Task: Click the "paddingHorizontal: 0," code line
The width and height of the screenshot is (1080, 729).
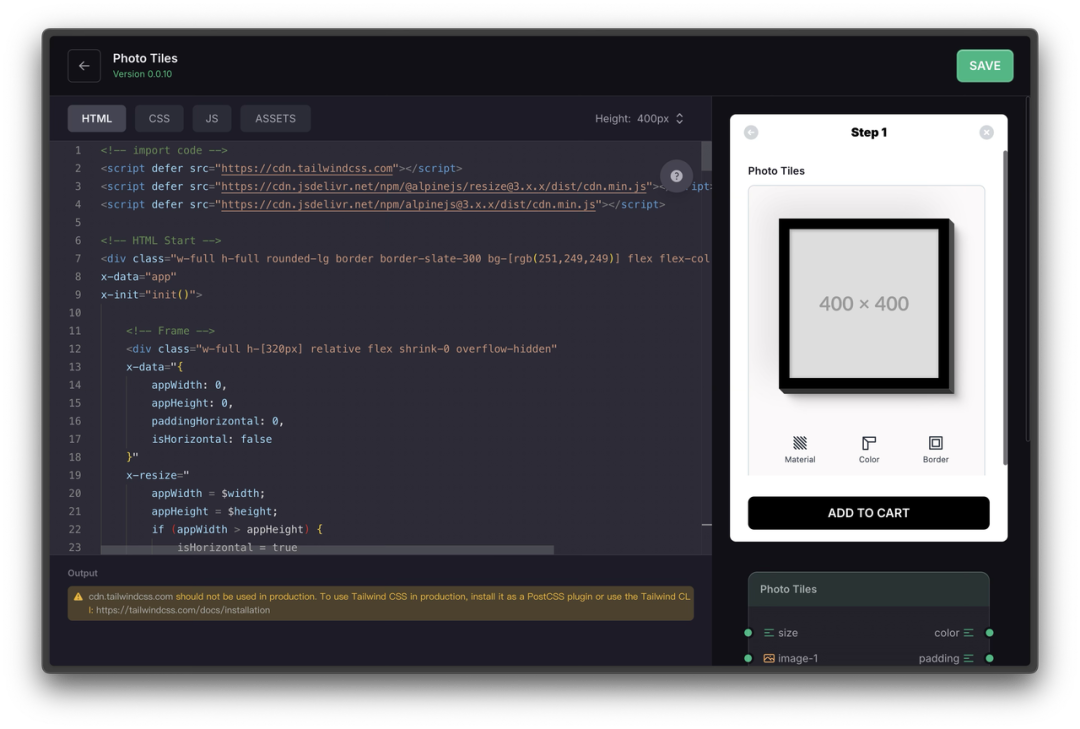Action: click(x=218, y=421)
